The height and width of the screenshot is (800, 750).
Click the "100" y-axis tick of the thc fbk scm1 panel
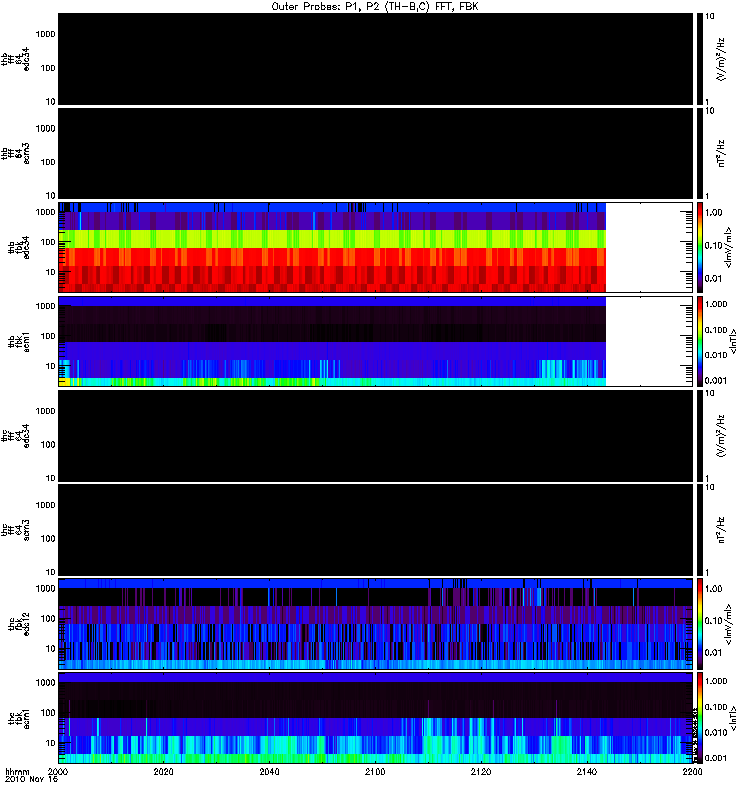click(47, 713)
